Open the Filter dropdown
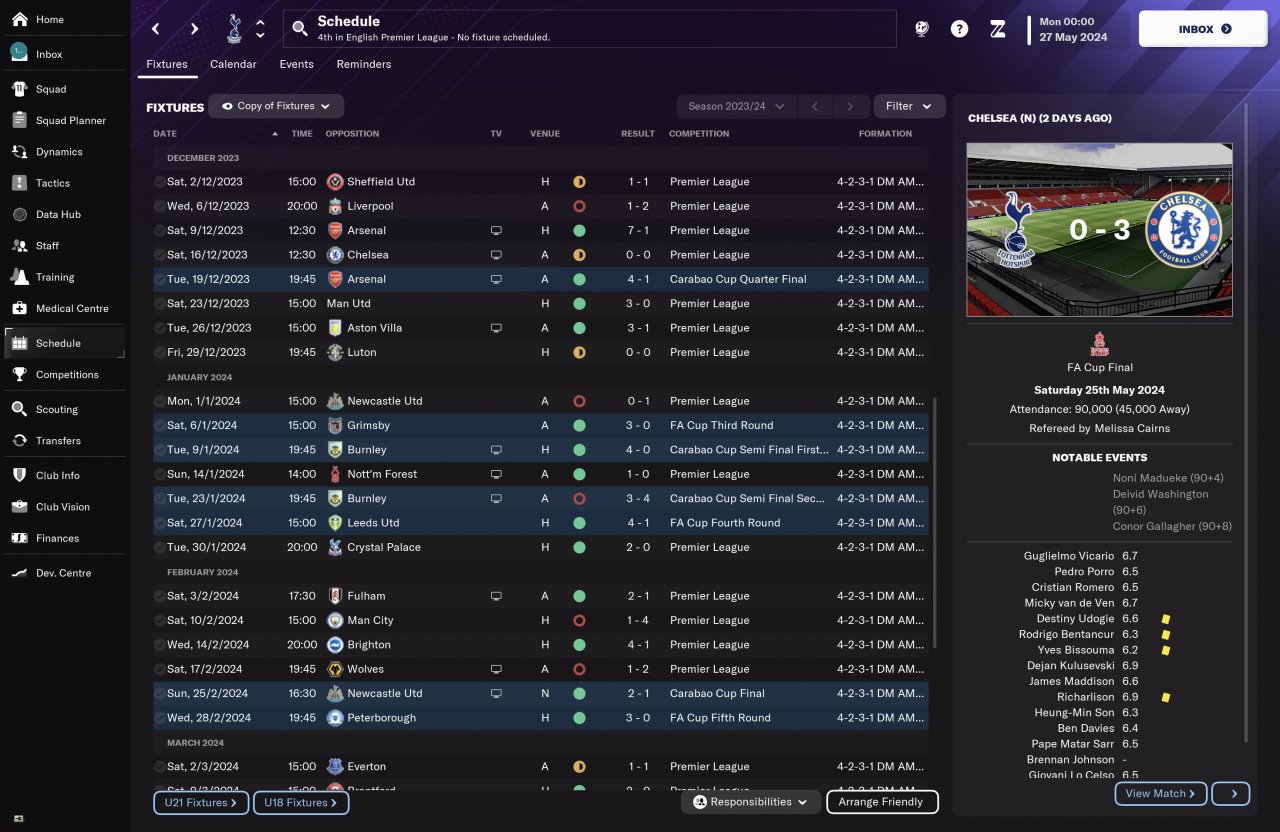 909,106
